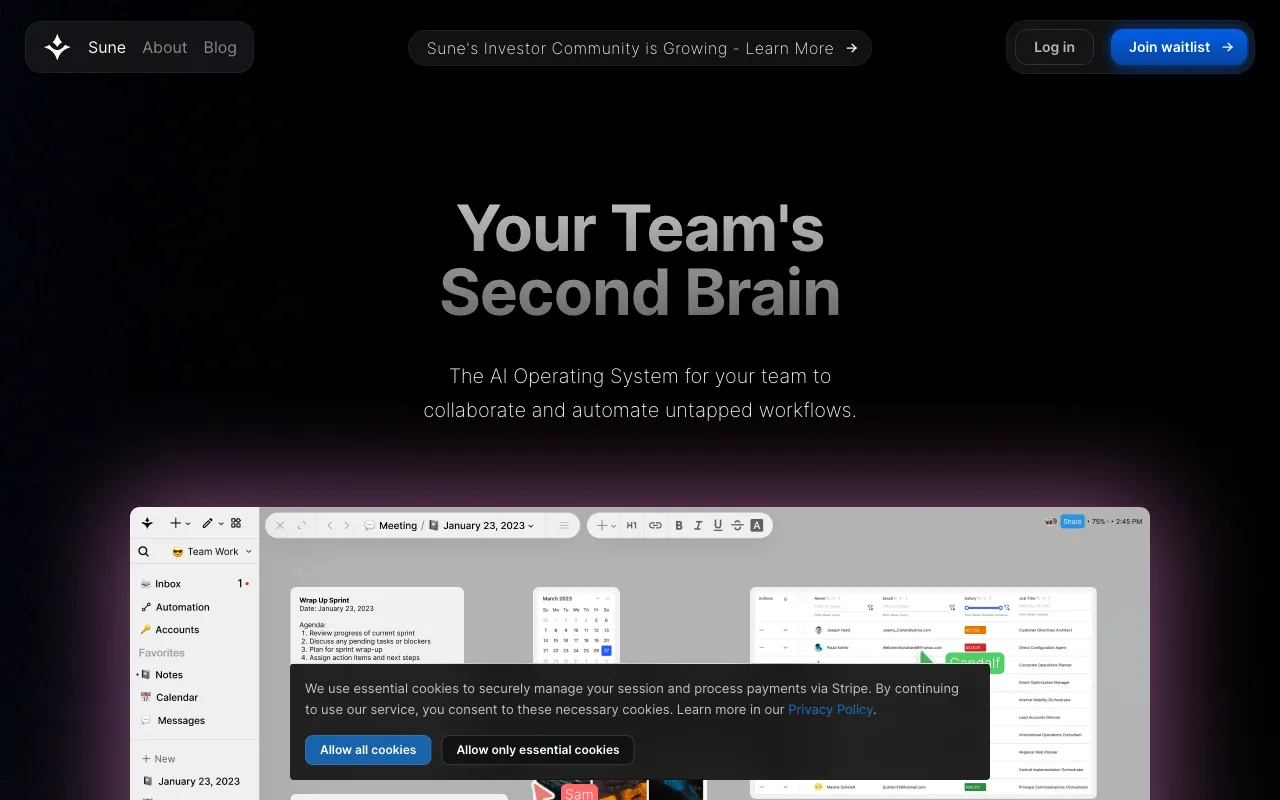Click the Log in button
Image resolution: width=1280 pixels, height=800 pixels.
pyautogui.click(x=1054, y=47)
